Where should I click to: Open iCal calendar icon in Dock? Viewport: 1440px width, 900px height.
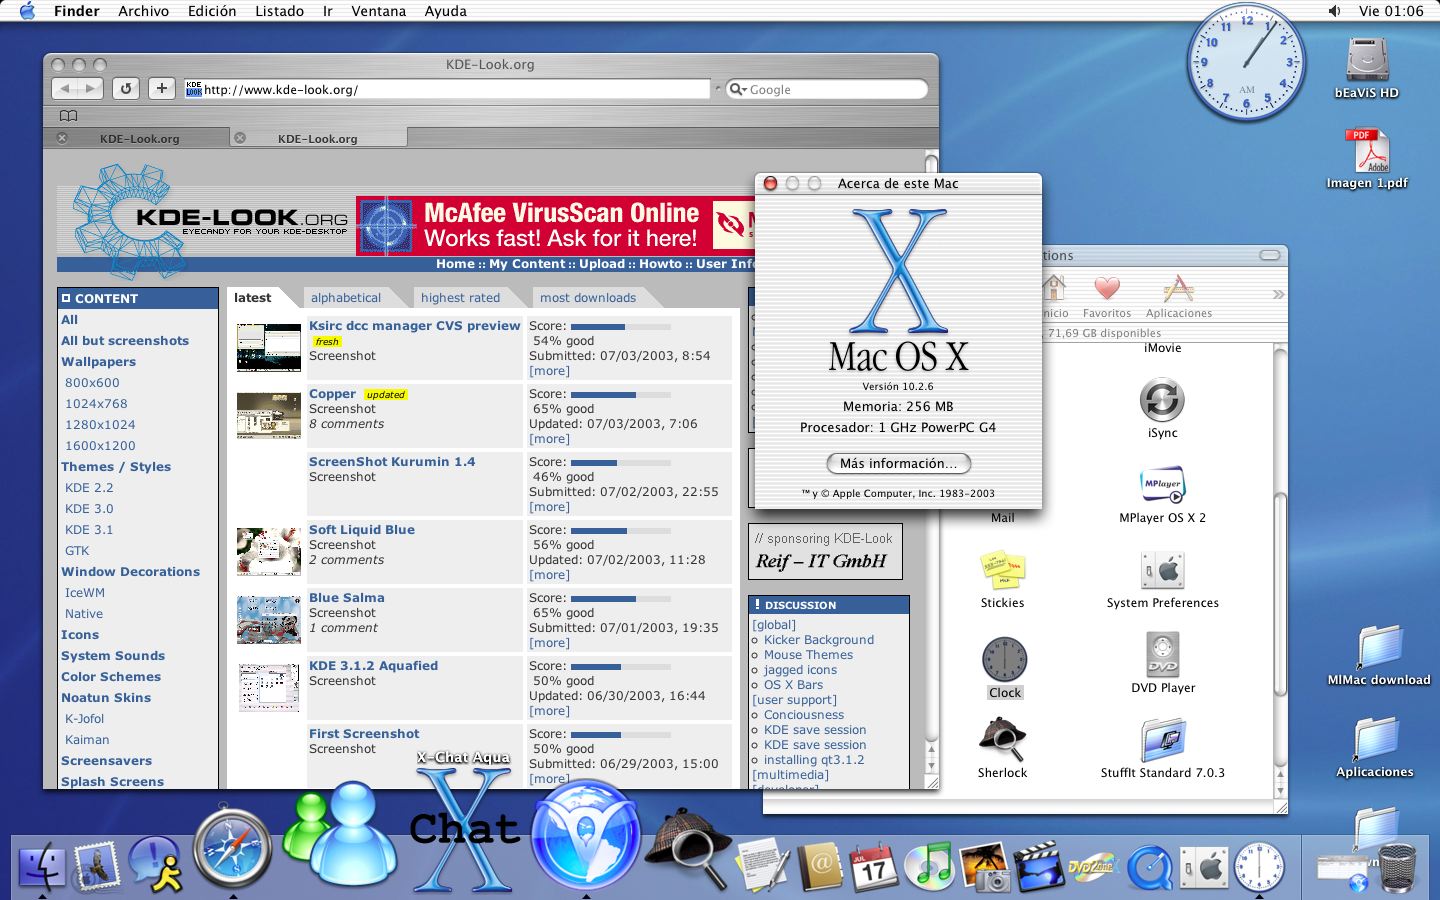point(874,866)
